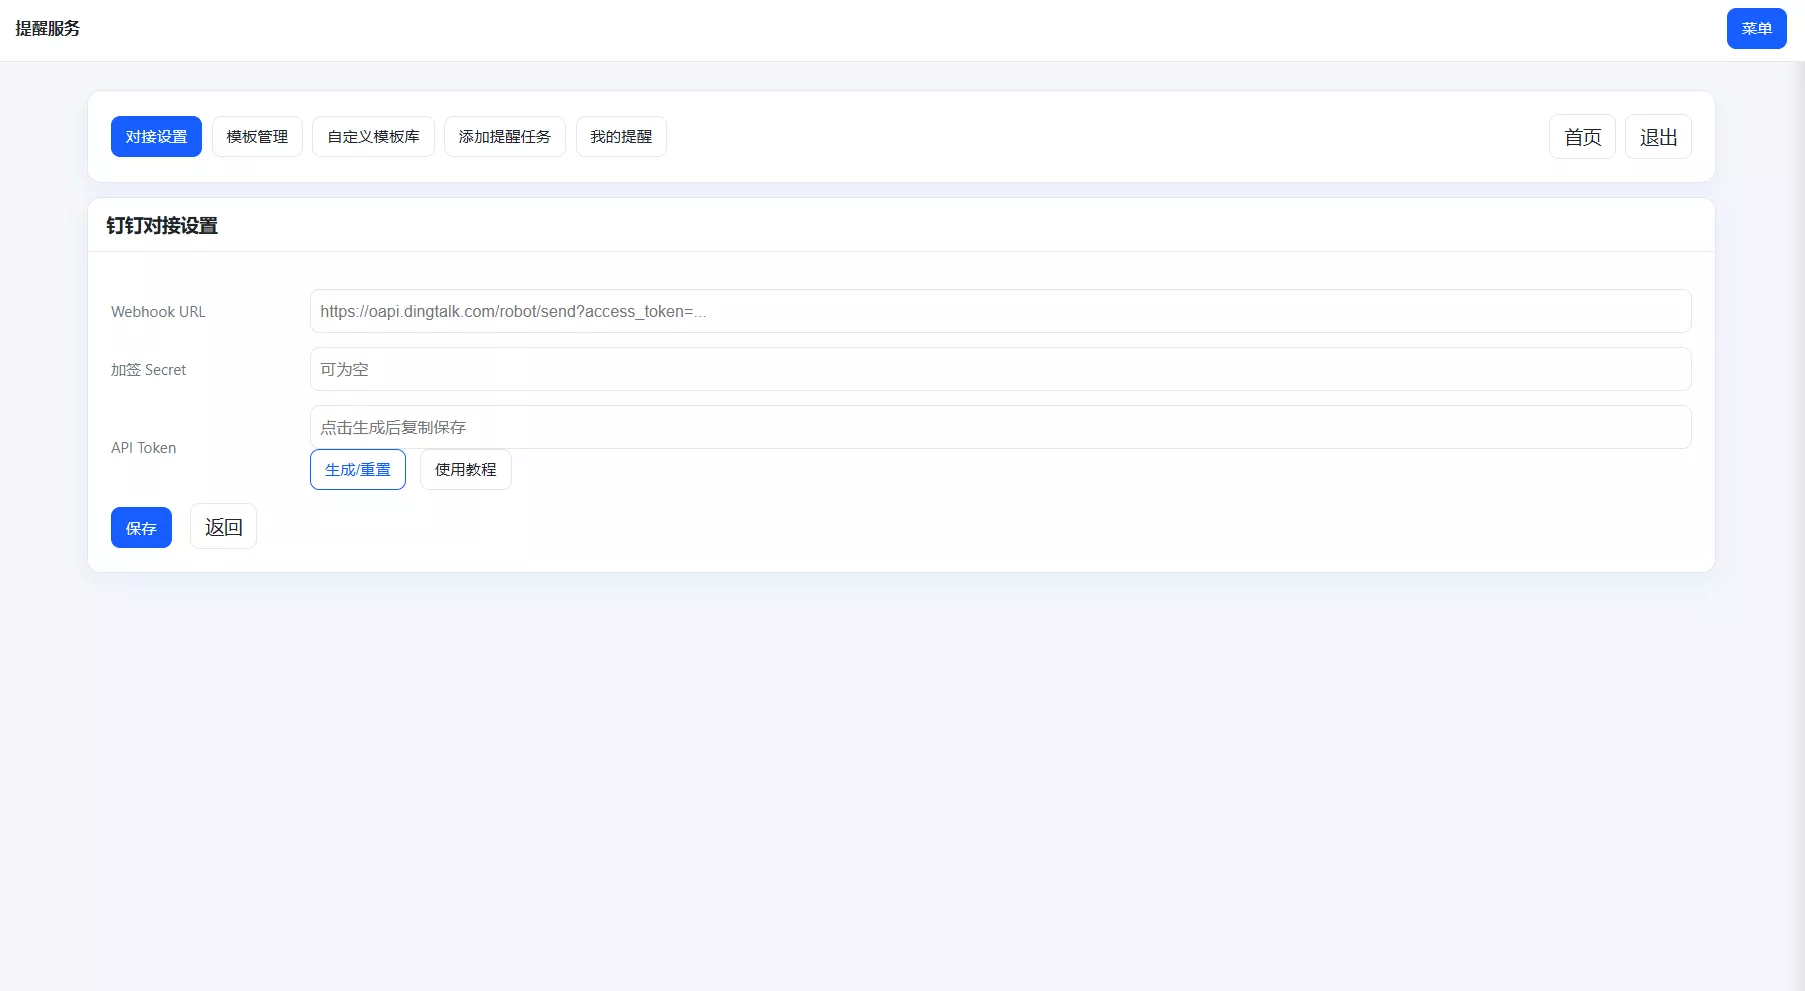
Task: Click the 加签 Secret field label
Action: pyautogui.click(x=148, y=369)
